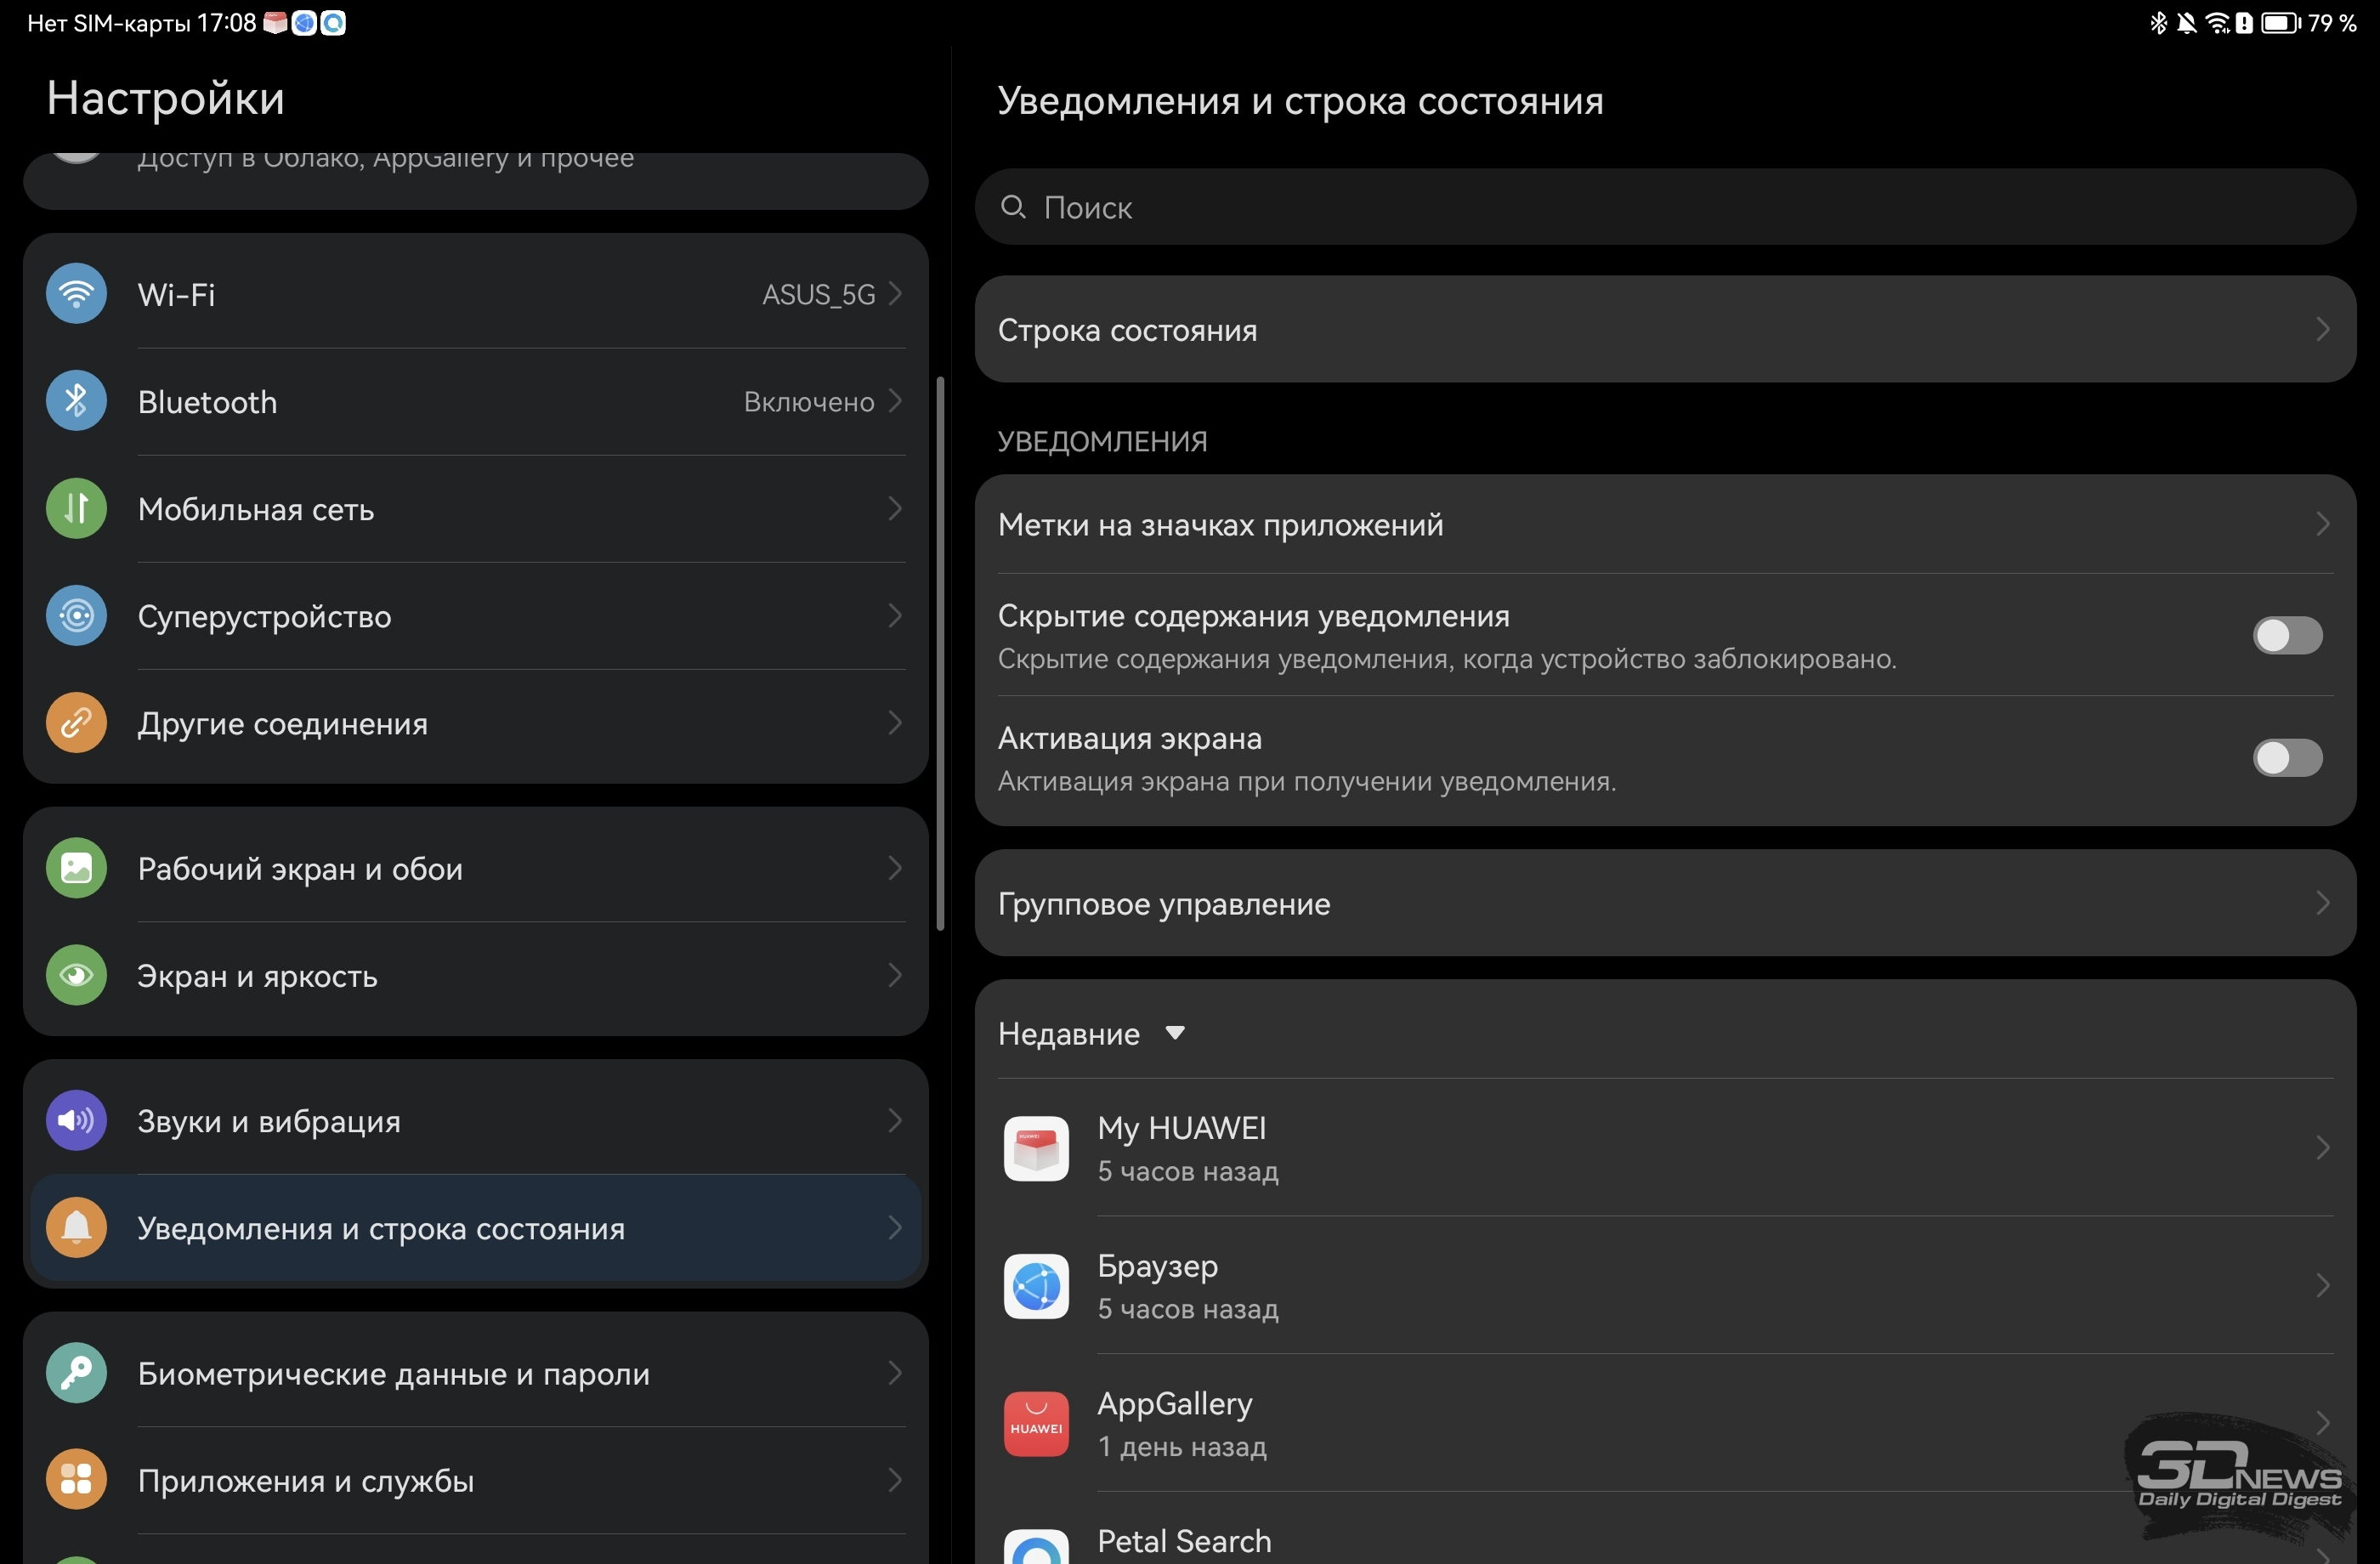This screenshot has width=2380, height=1564.
Task: Open Wi-Fi settings
Action: (476, 294)
